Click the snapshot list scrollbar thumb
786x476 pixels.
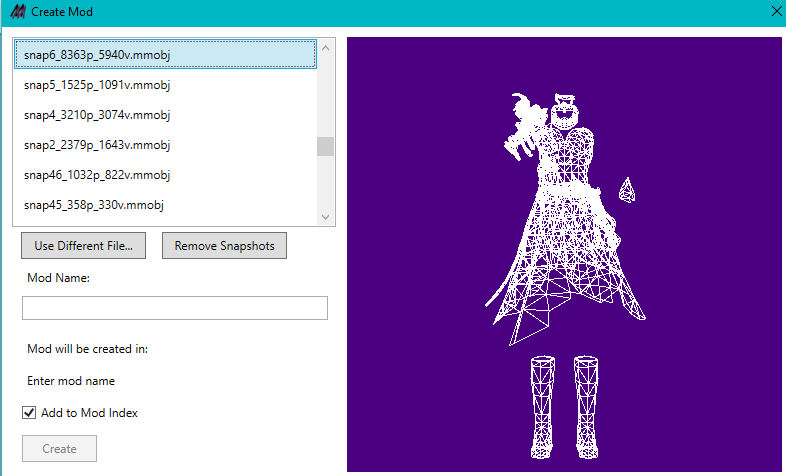325,147
